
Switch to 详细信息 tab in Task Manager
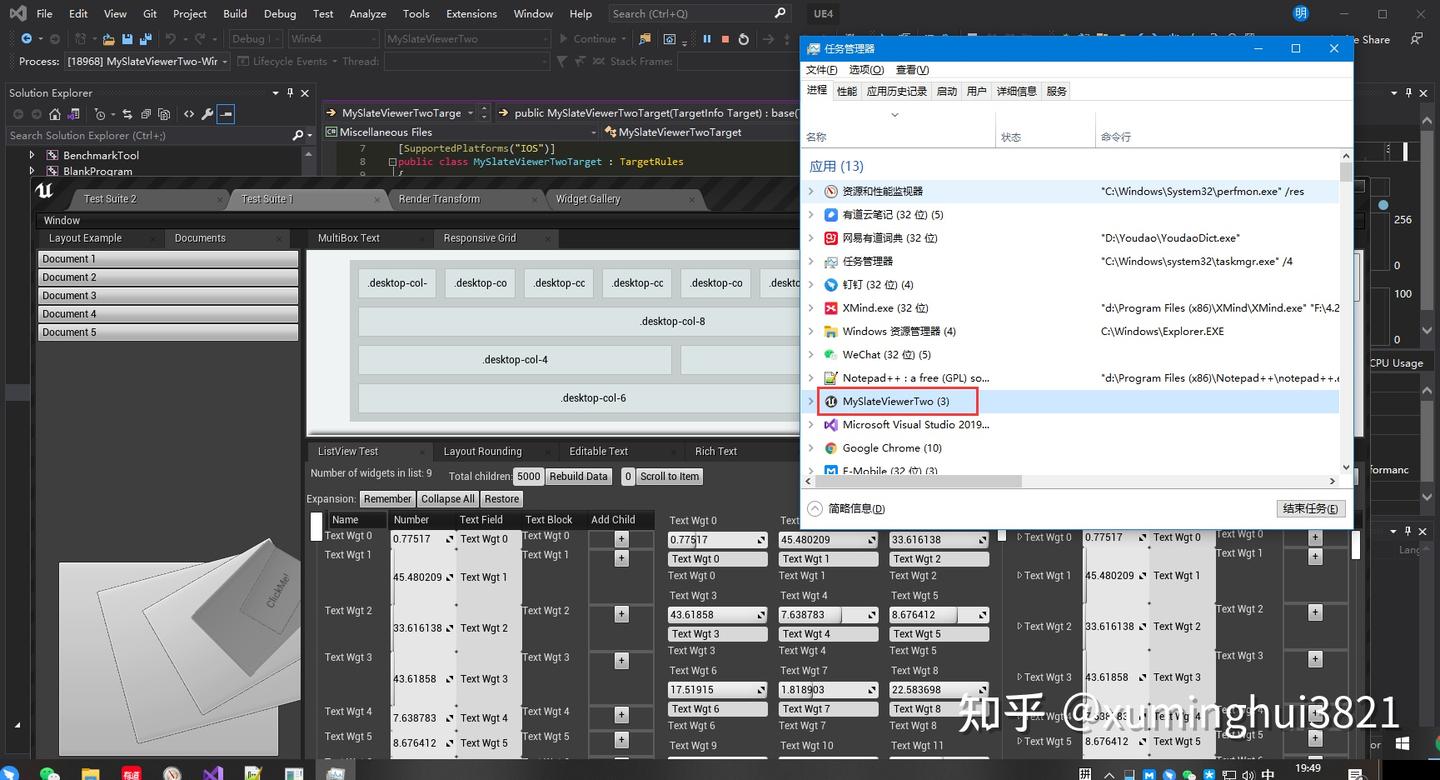coord(1016,91)
